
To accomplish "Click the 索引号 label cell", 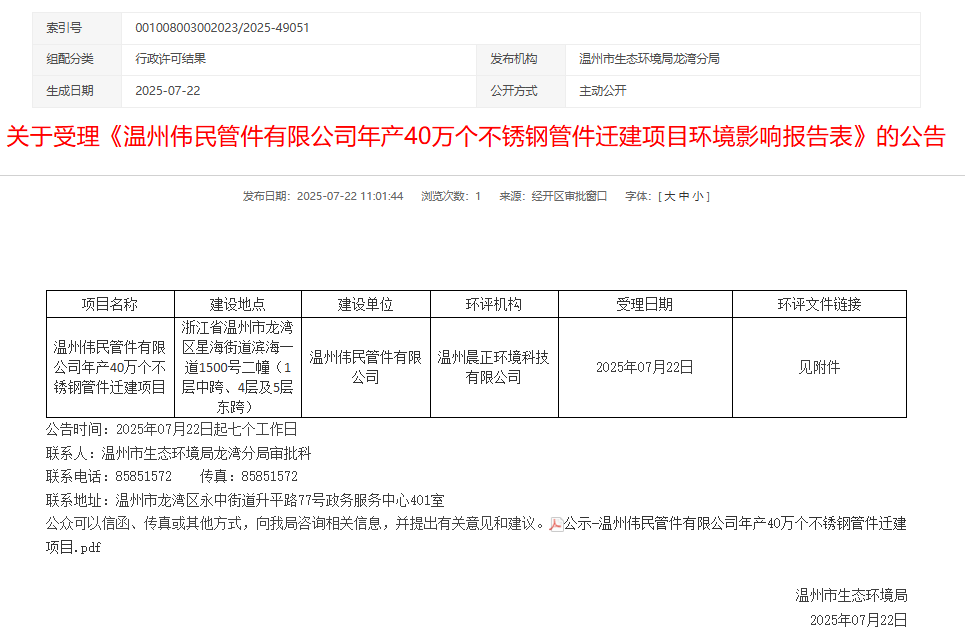I will click(77, 28).
